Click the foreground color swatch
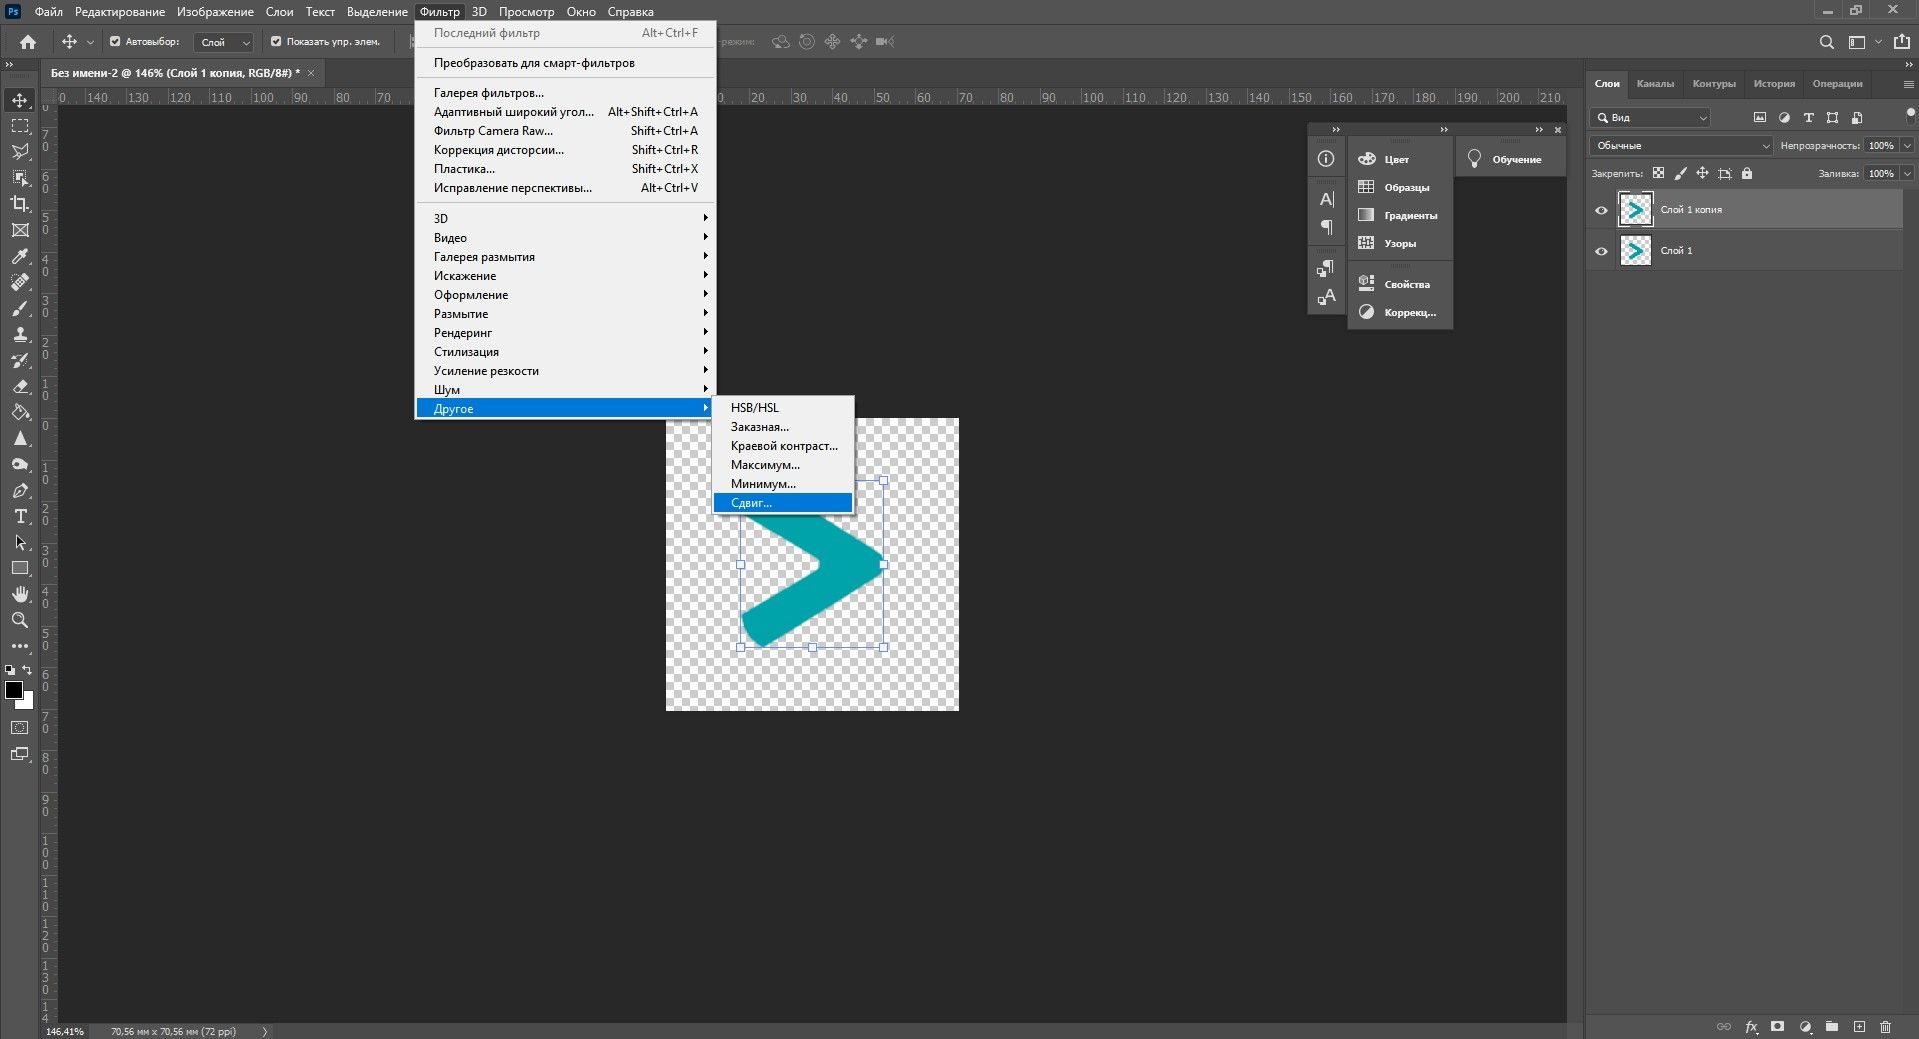This screenshot has width=1919, height=1039. [x=14, y=691]
